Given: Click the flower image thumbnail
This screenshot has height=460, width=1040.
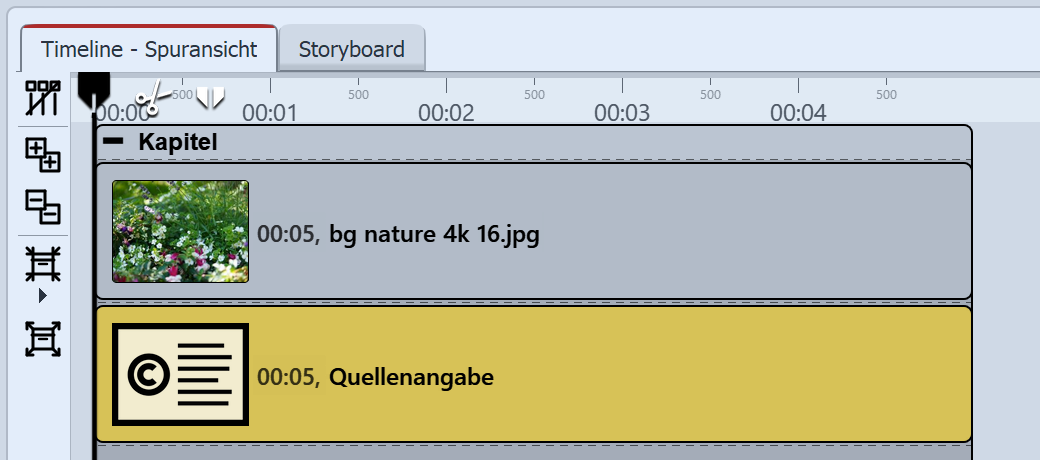Looking at the screenshot, I should (x=180, y=231).
